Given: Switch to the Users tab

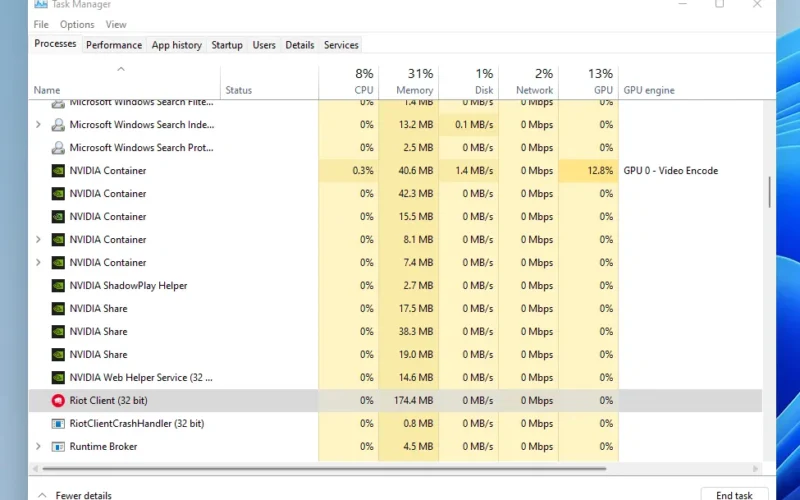Looking at the screenshot, I should [264, 45].
